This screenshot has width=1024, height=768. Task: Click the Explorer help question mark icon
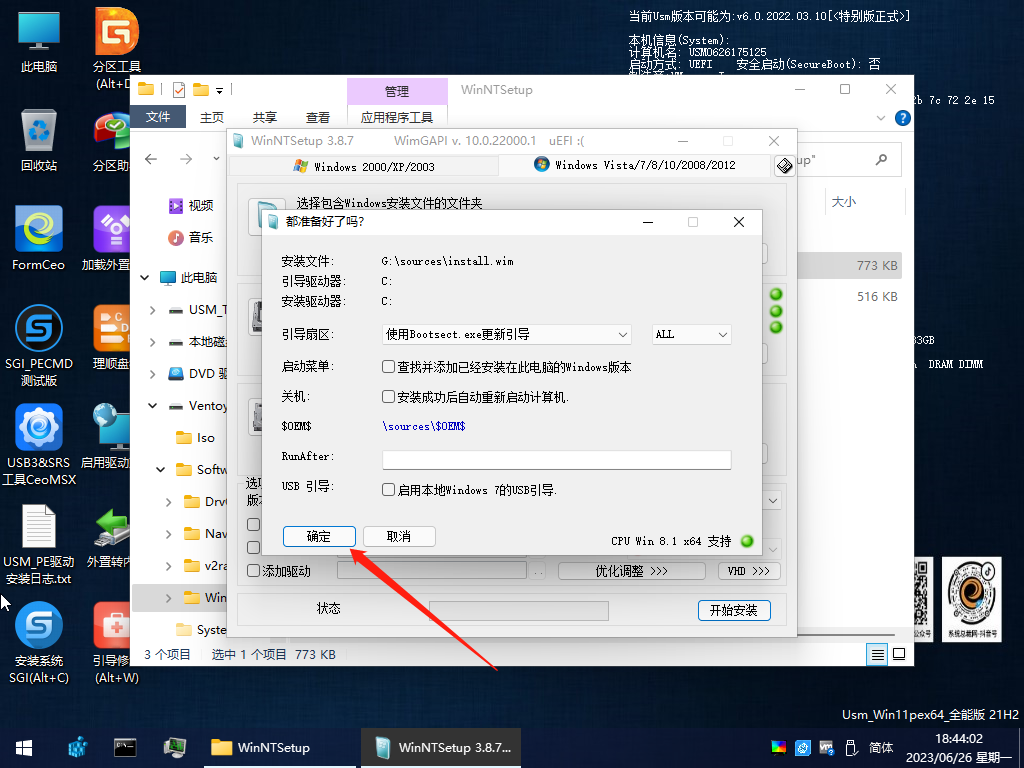pos(903,118)
